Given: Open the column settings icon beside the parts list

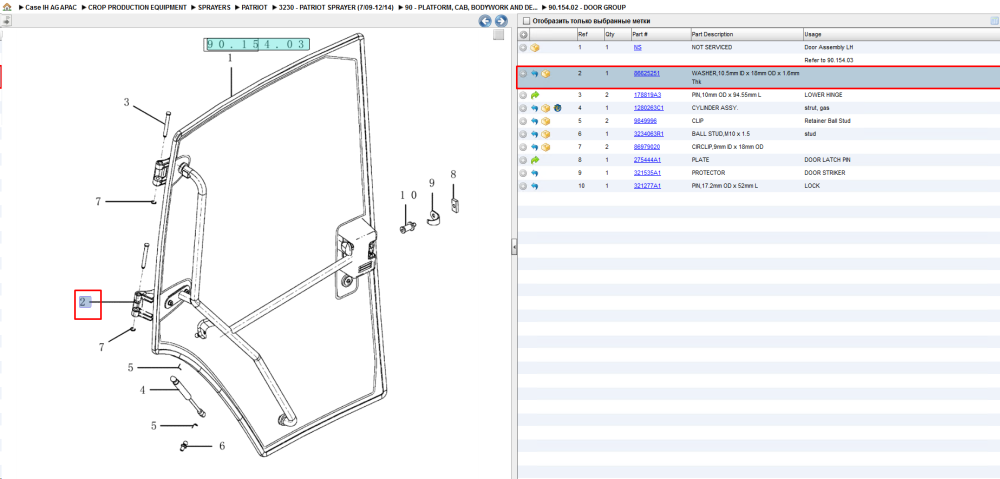Looking at the screenshot, I should [x=994, y=21].
